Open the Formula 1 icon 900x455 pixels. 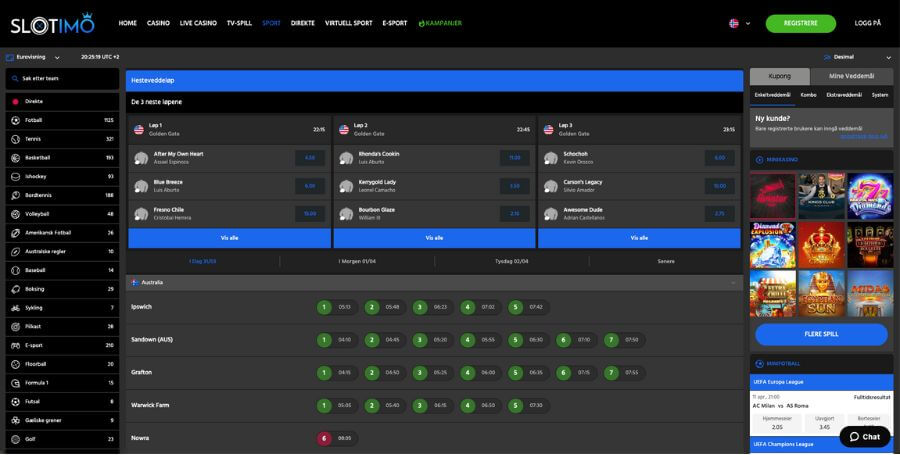[15, 383]
